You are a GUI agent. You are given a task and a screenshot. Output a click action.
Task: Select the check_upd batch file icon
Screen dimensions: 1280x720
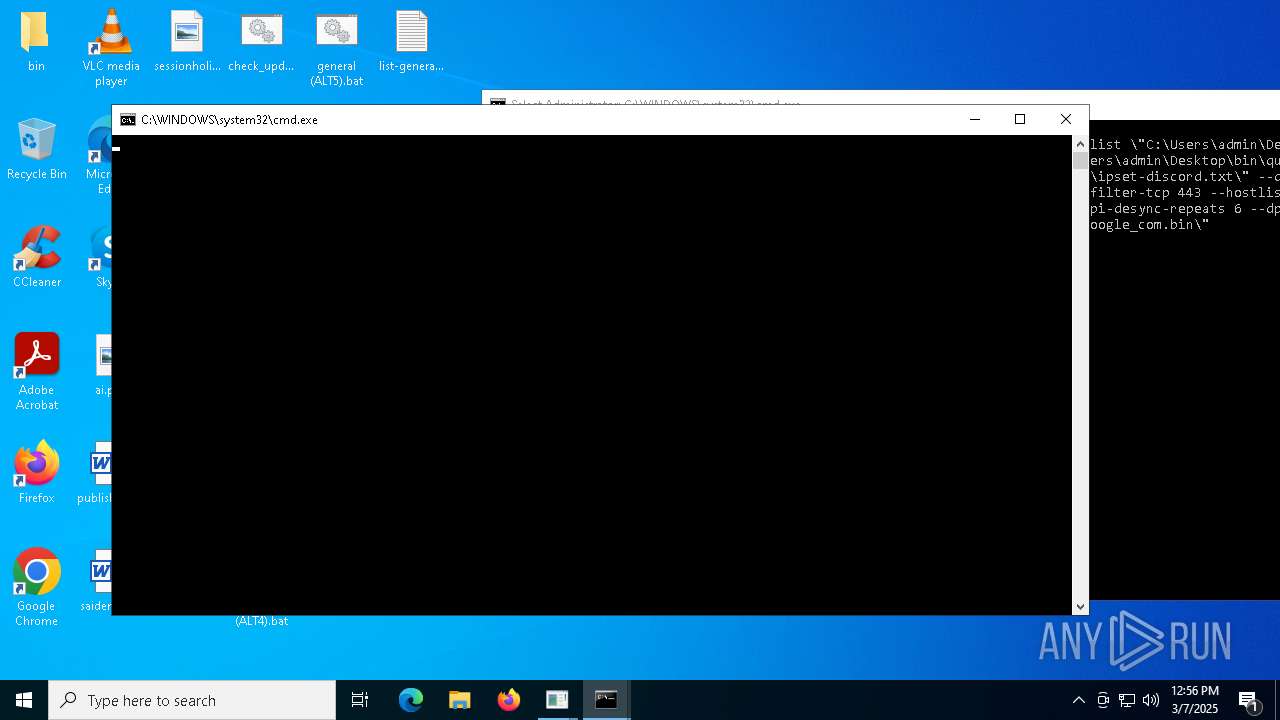tap(261, 42)
